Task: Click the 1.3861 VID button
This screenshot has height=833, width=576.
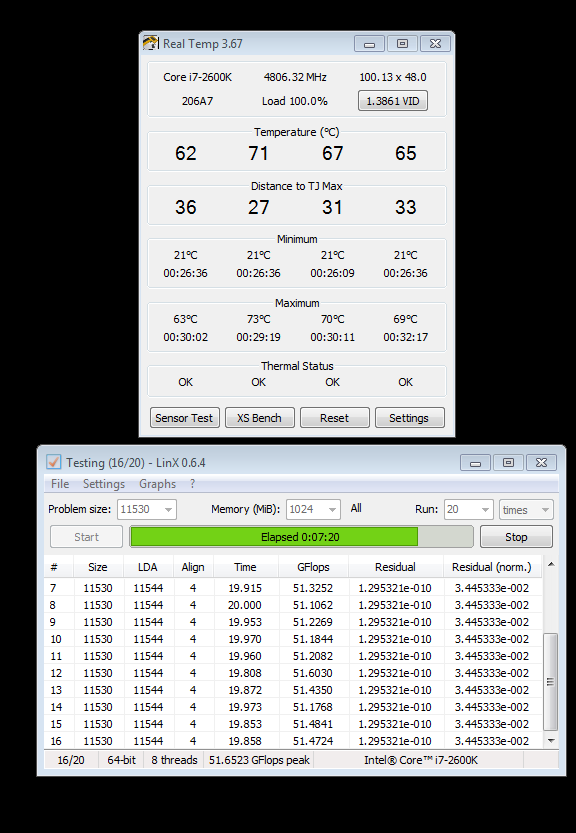Action: pos(393,100)
